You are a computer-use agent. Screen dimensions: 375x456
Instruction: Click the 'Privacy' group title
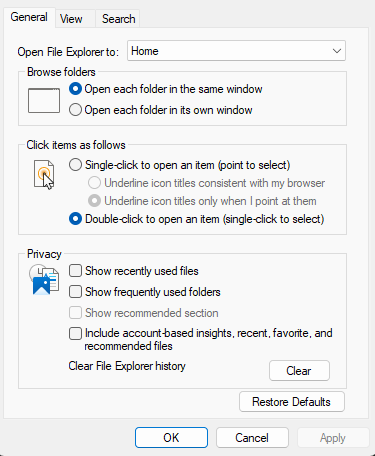click(44, 254)
